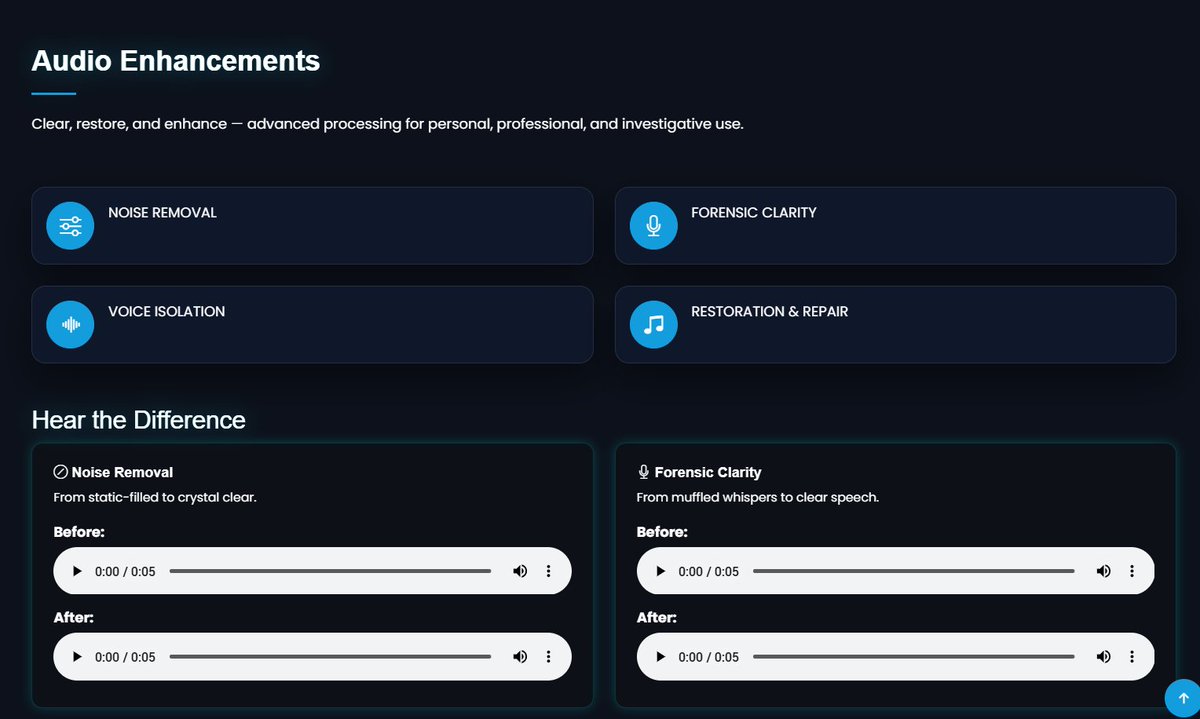
Task: Seek in Forensic Clarity Before progress bar
Action: coord(913,571)
